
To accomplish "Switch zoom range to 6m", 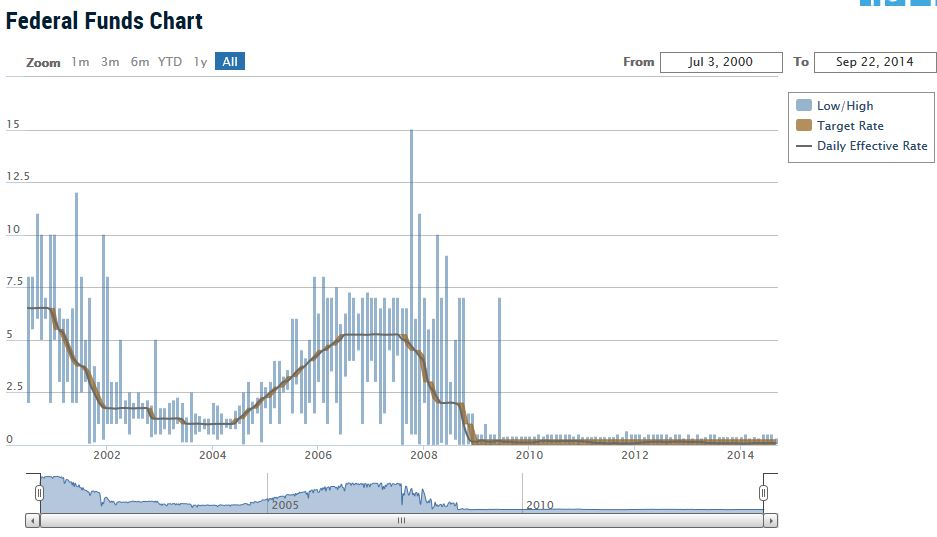I will coord(140,62).
